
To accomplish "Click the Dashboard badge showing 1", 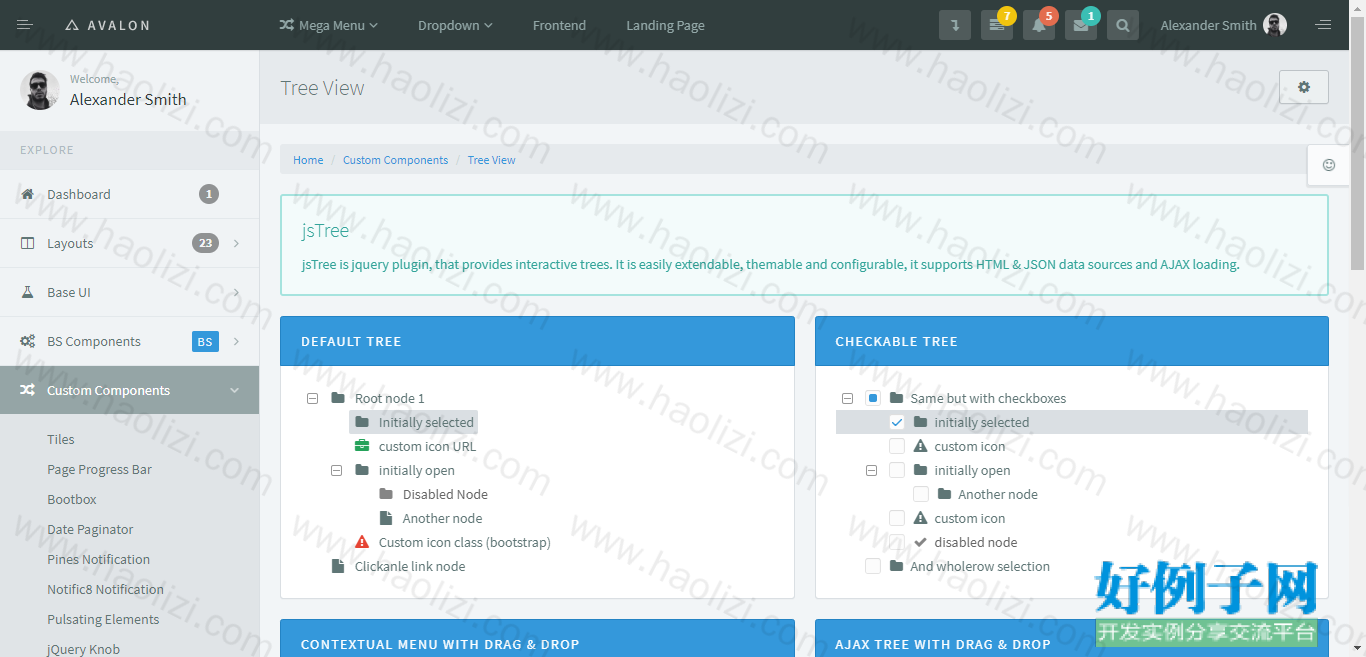I will pyautogui.click(x=208, y=194).
